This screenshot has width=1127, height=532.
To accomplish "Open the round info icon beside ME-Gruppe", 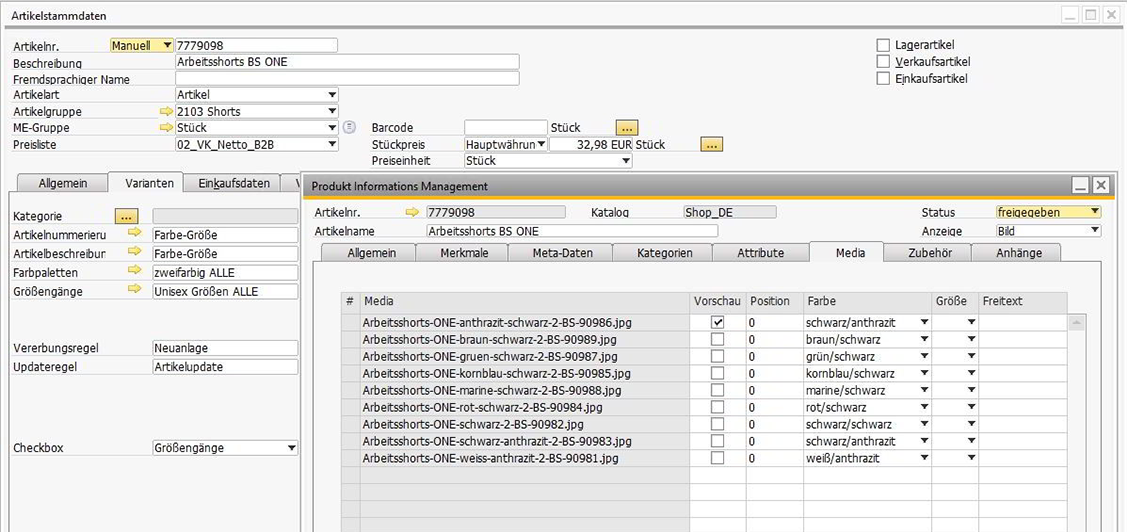I will 349,128.
